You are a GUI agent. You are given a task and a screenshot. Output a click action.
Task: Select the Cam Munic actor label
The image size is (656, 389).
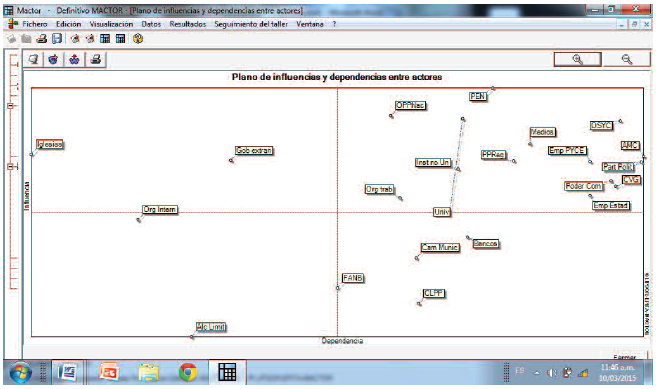click(440, 247)
